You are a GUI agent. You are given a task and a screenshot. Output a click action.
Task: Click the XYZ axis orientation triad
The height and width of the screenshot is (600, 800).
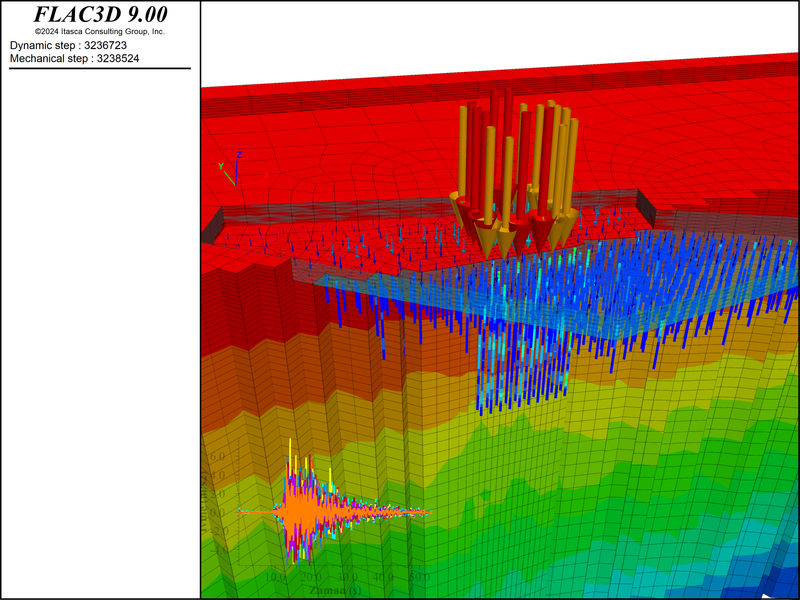pos(230,170)
